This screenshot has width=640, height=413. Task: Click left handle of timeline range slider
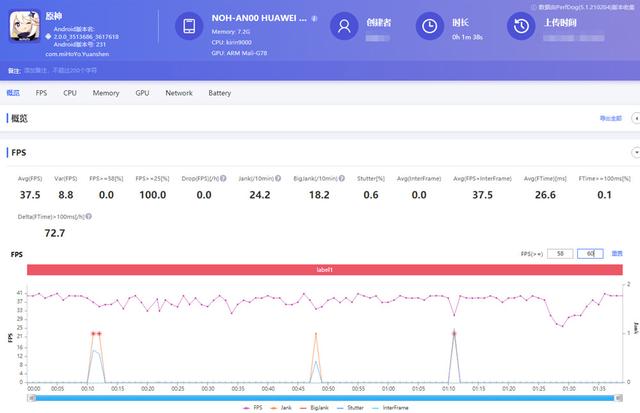pyautogui.click(x=32, y=398)
